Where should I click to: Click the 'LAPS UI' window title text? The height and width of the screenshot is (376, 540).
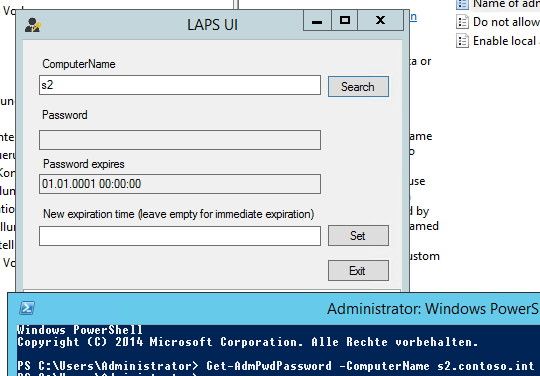click(x=212, y=25)
